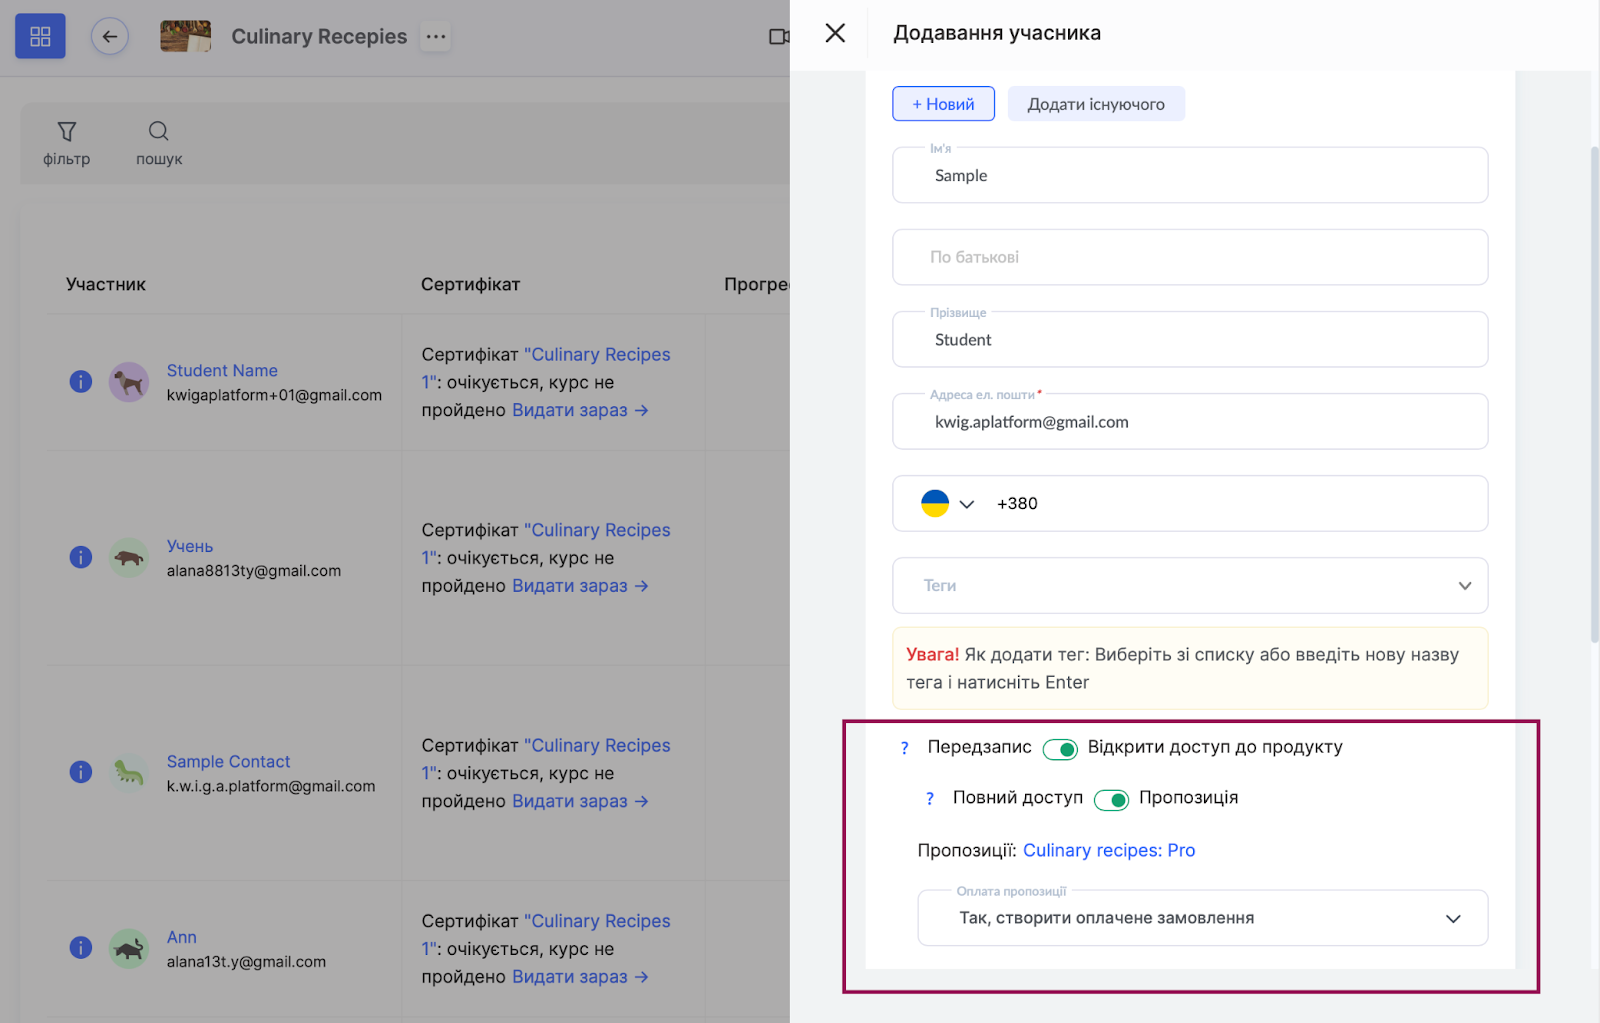Image resolution: width=1600 pixels, height=1023 pixels.
Task: Toggle the Повний доступ switch
Action: (1111, 799)
